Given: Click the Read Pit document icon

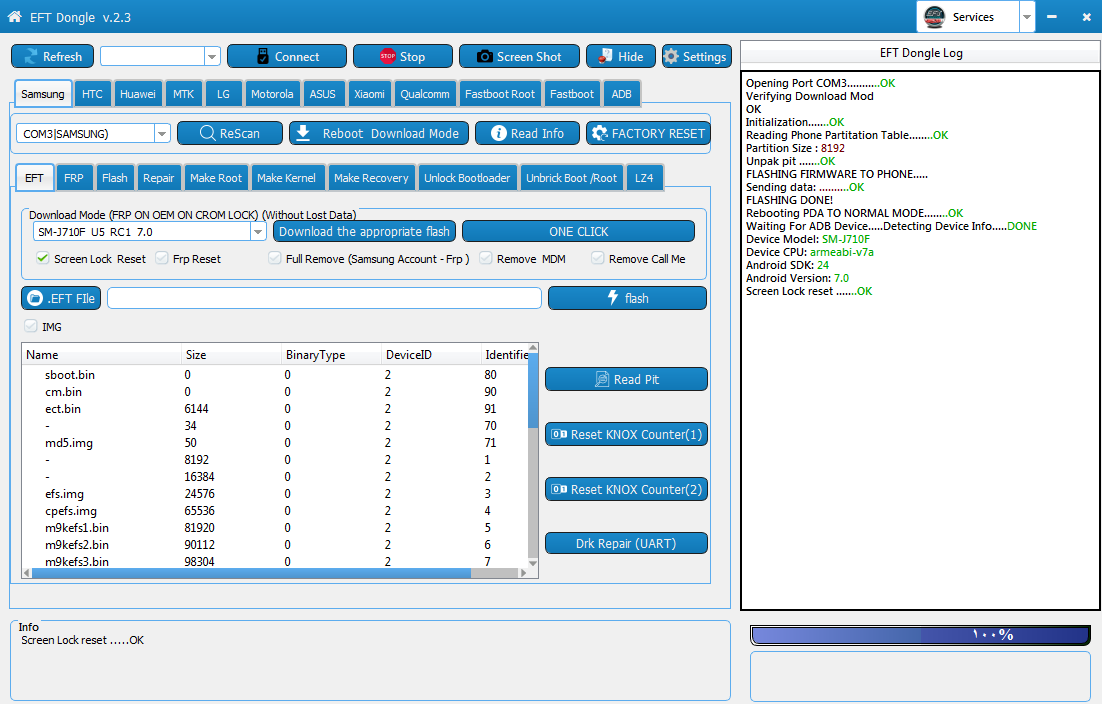Looking at the screenshot, I should (x=602, y=379).
